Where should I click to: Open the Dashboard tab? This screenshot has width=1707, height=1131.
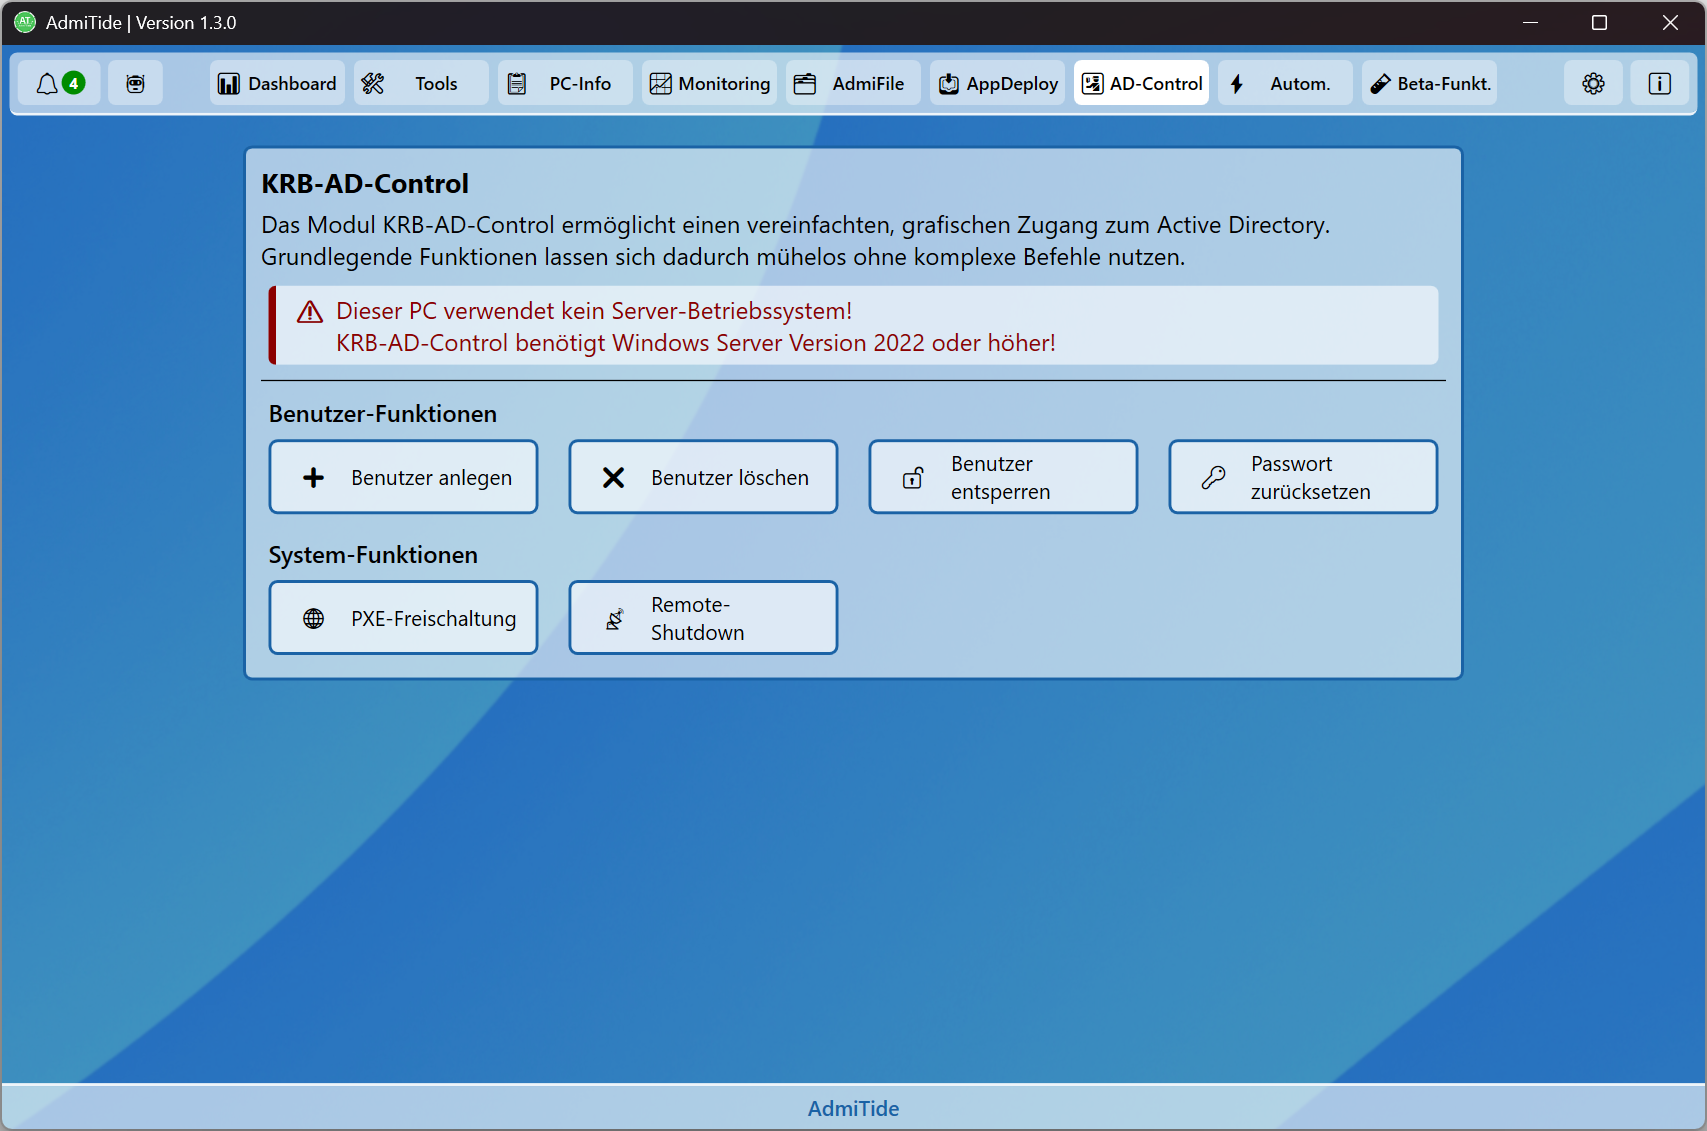pos(278,83)
